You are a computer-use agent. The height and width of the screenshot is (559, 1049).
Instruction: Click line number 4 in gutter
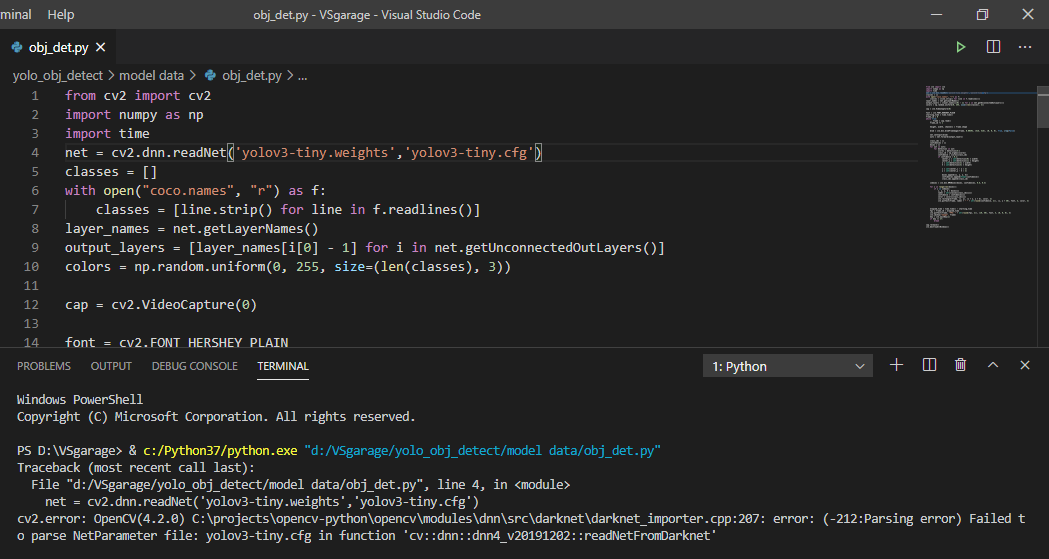(35, 152)
